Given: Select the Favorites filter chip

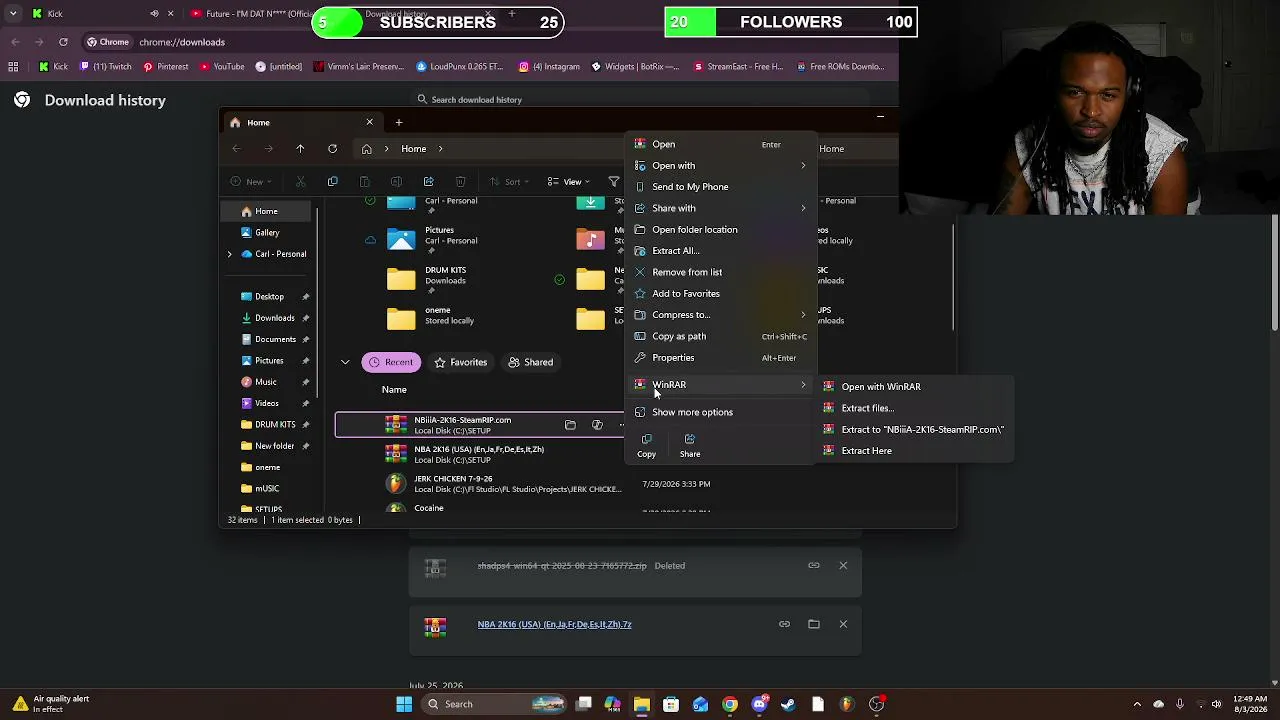Looking at the screenshot, I should 460,362.
